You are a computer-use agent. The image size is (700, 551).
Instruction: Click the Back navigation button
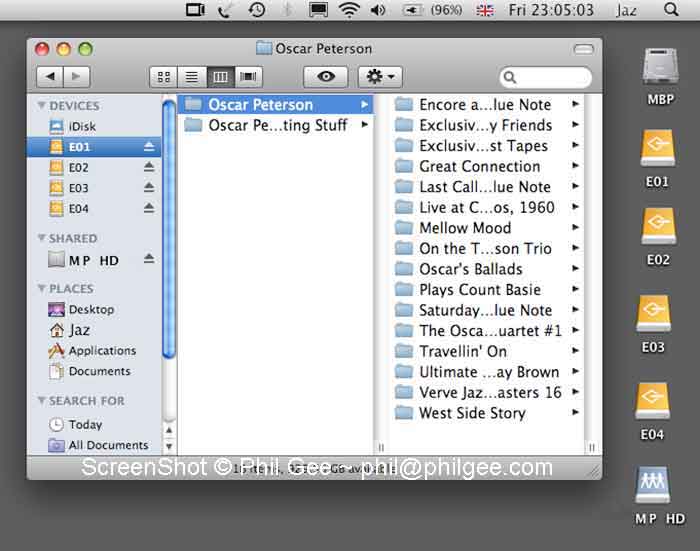tap(50, 77)
